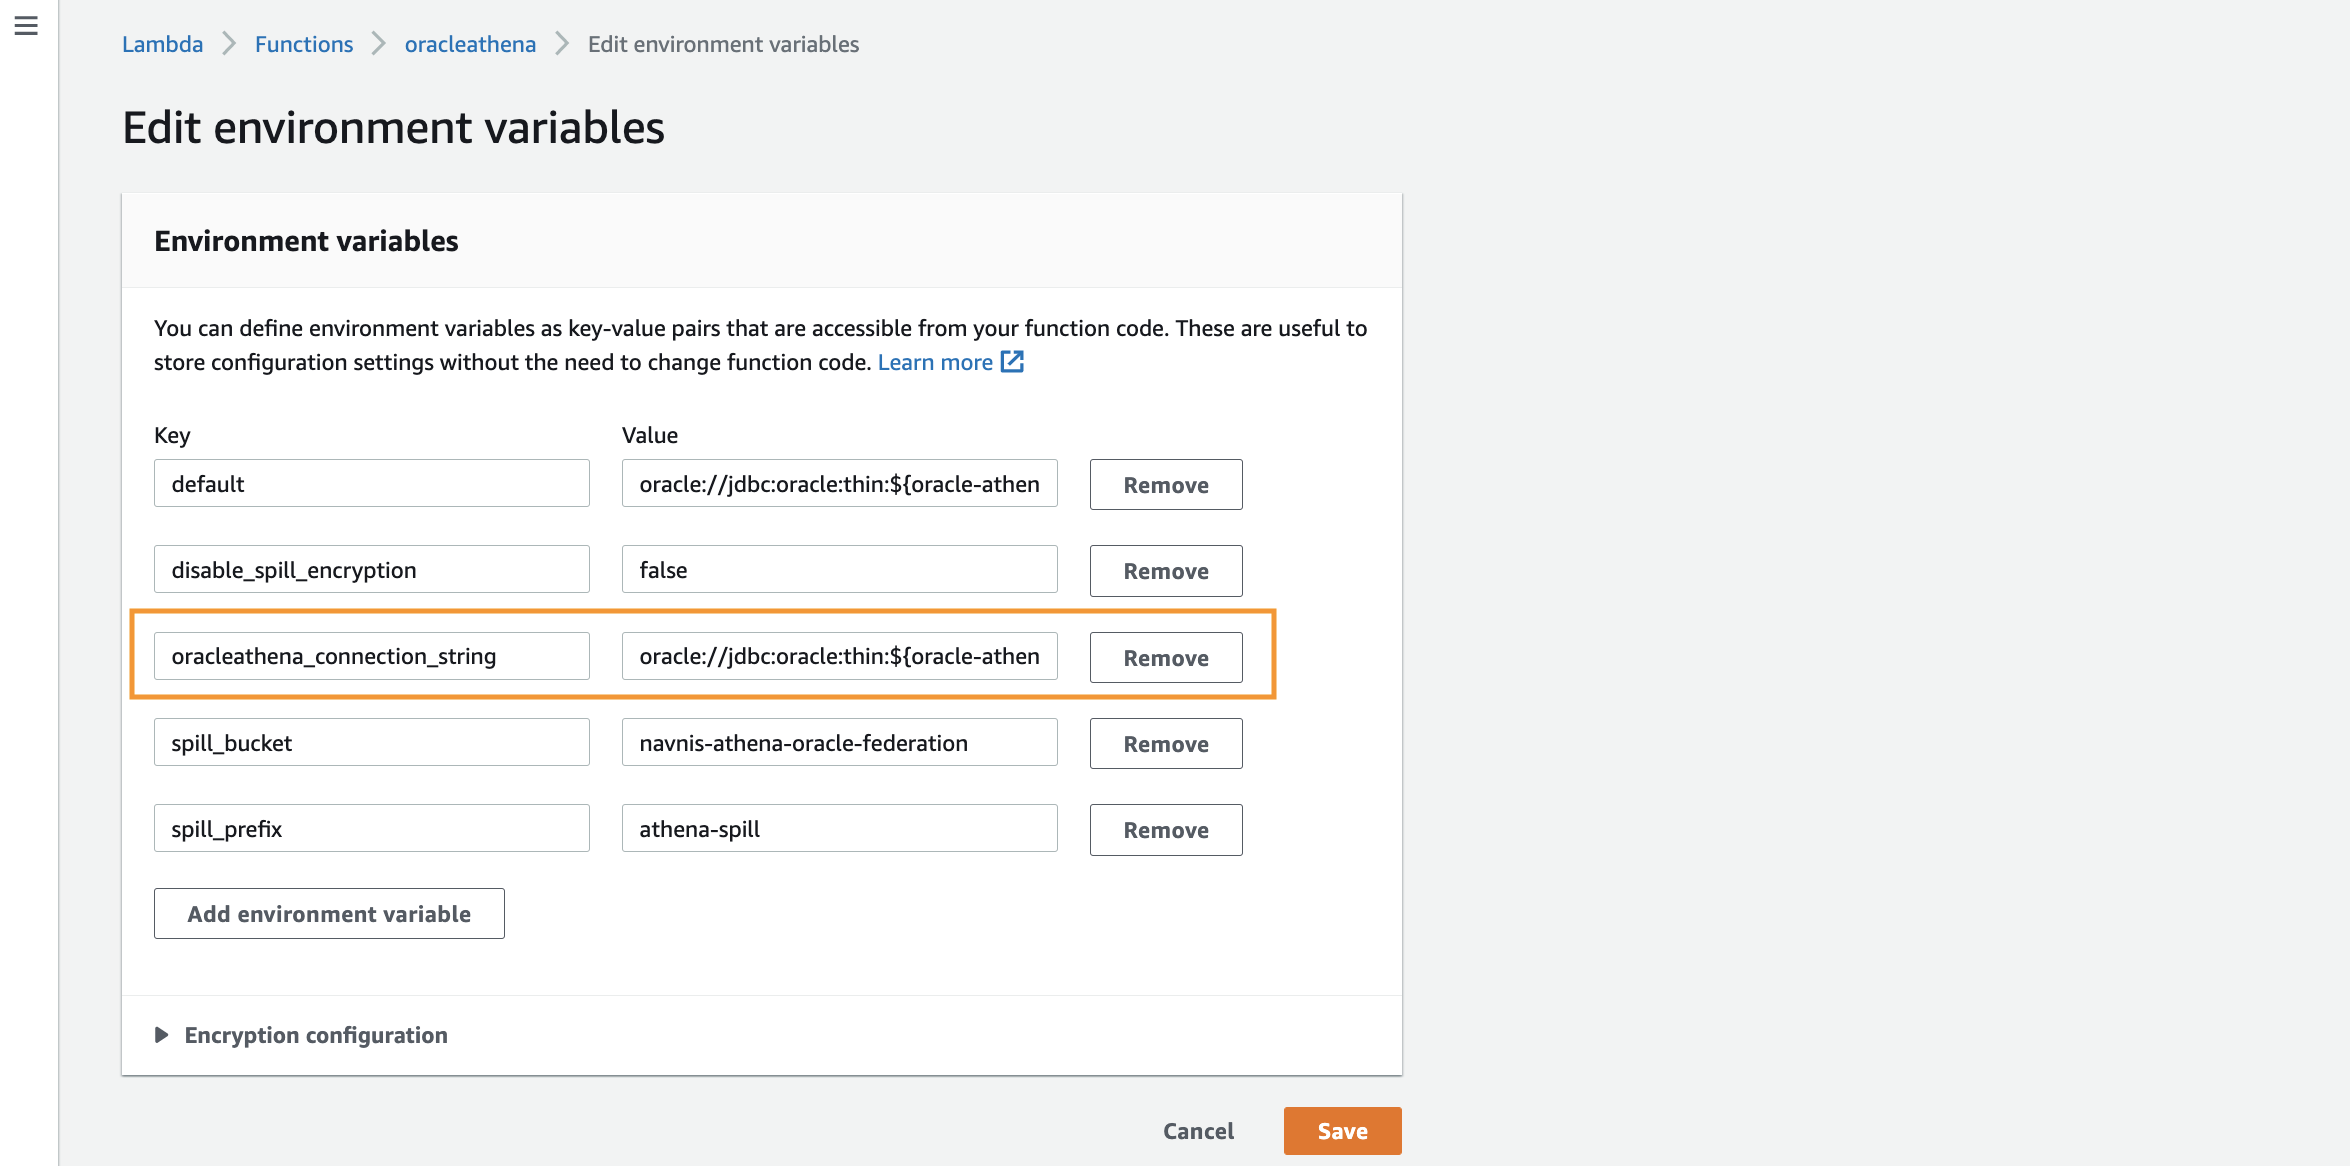The image size is (2350, 1166).
Task: Navigate to oracleathena breadcrumb
Action: point(470,44)
